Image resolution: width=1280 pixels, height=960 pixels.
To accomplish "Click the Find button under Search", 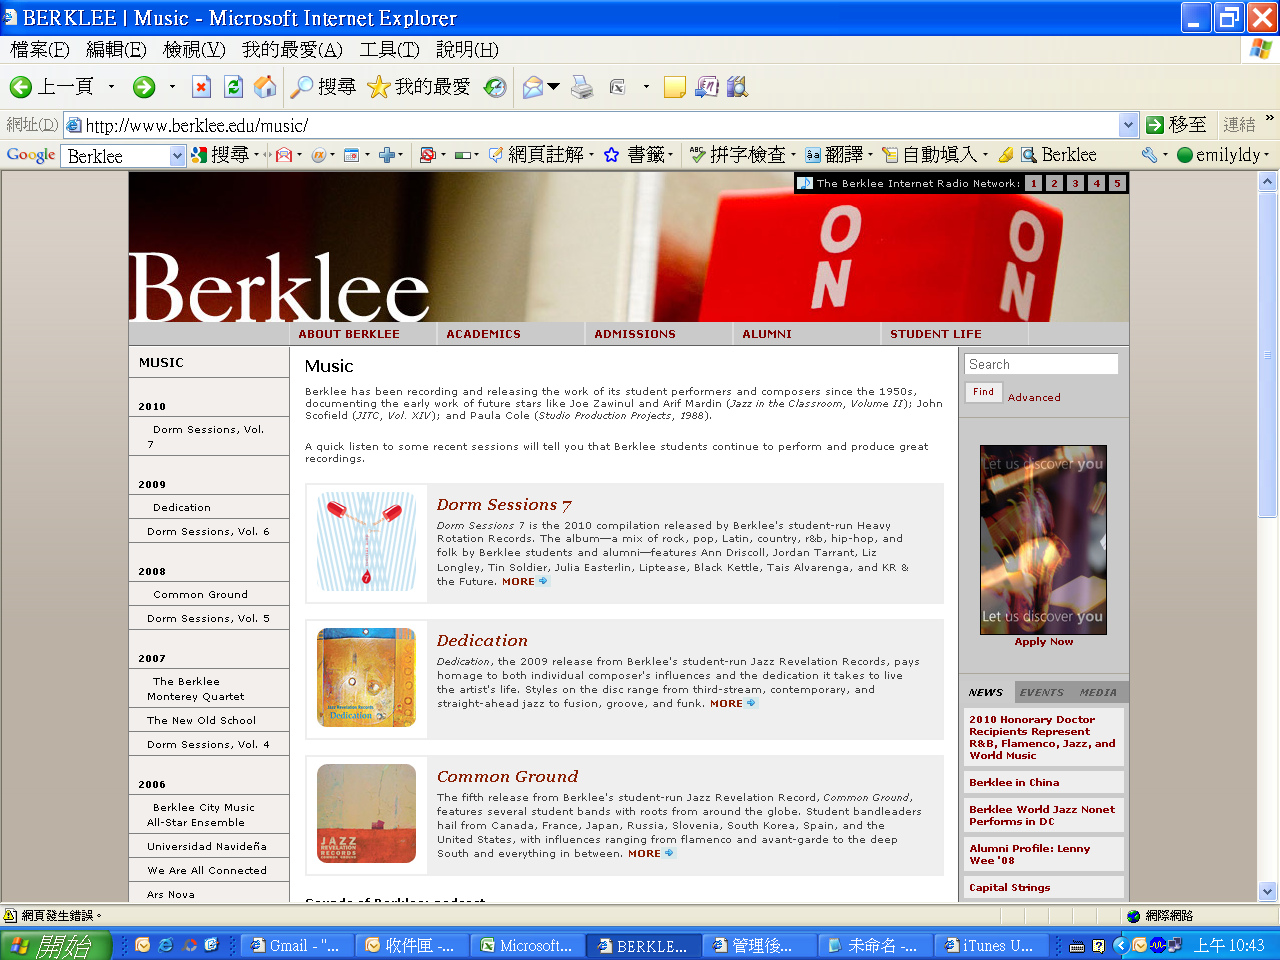I will click(984, 392).
